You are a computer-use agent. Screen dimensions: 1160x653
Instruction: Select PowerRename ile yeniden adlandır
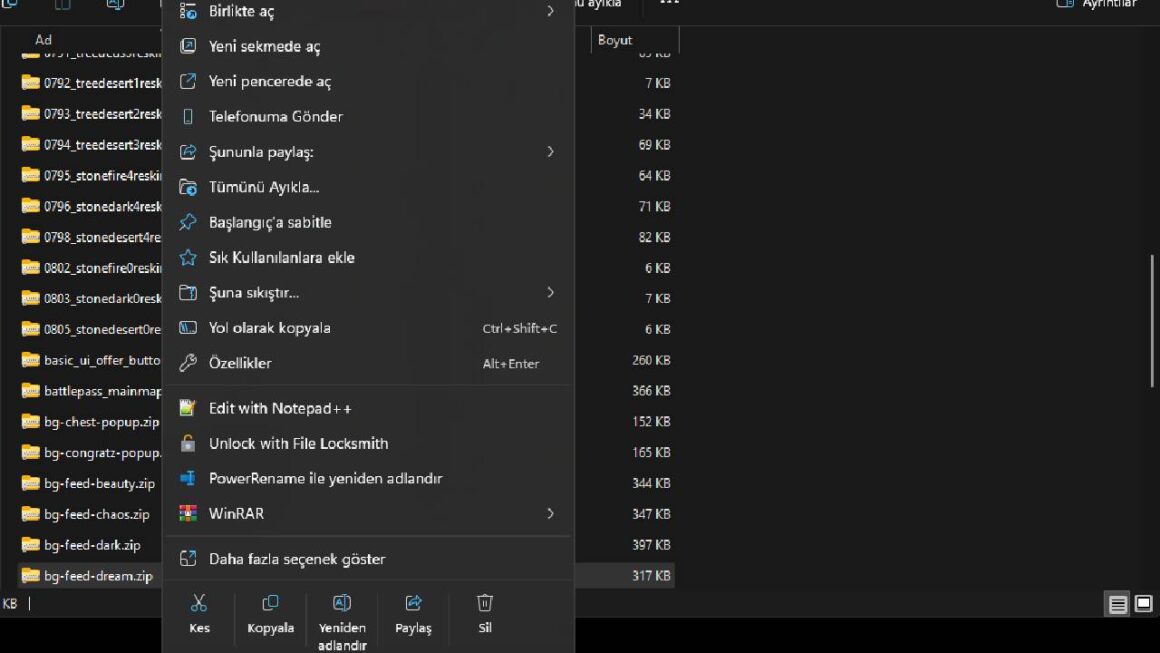[x=368, y=478]
